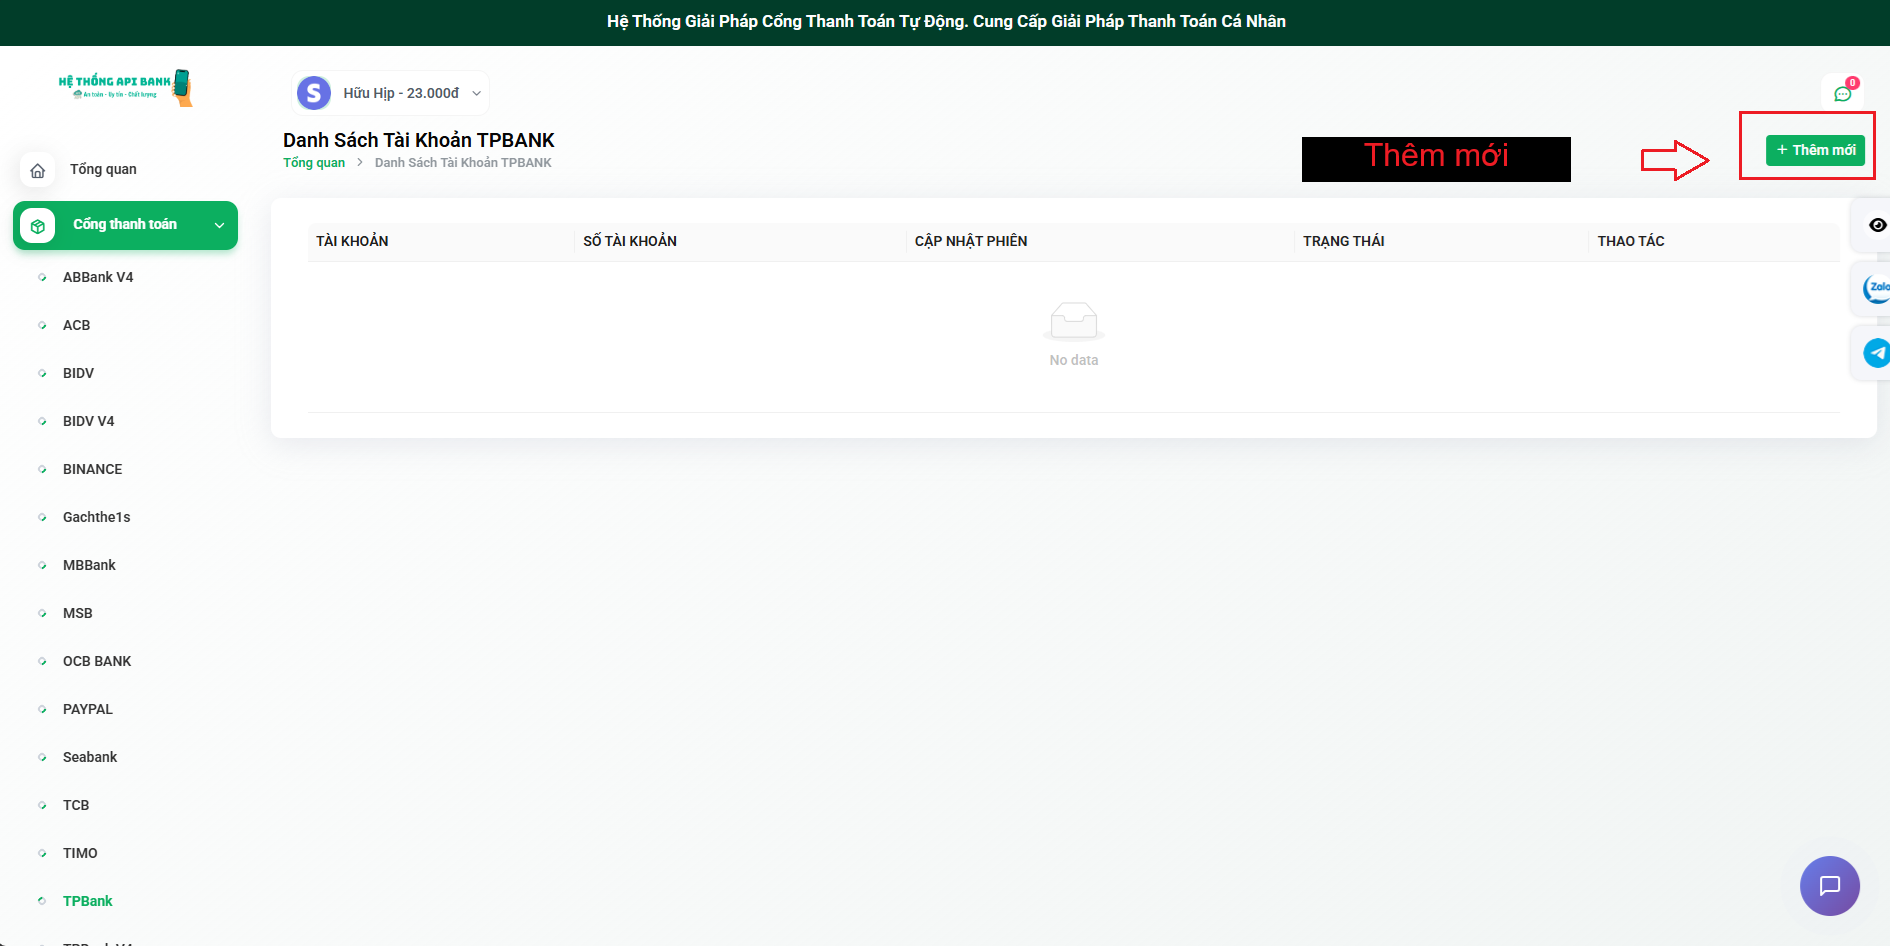
Task: Open the Zalo contact icon
Action: (x=1876, y=289)
